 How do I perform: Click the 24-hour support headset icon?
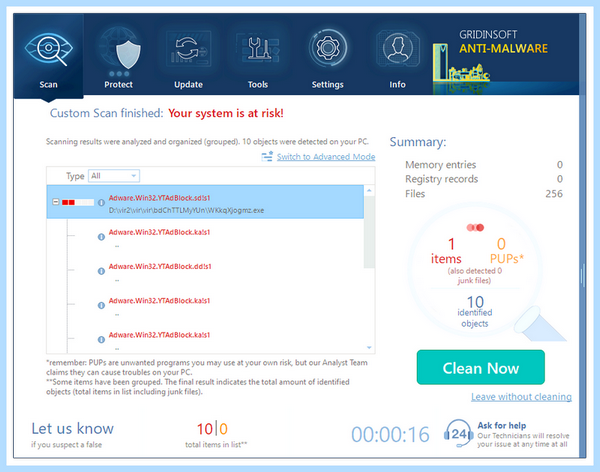(458, 433)
